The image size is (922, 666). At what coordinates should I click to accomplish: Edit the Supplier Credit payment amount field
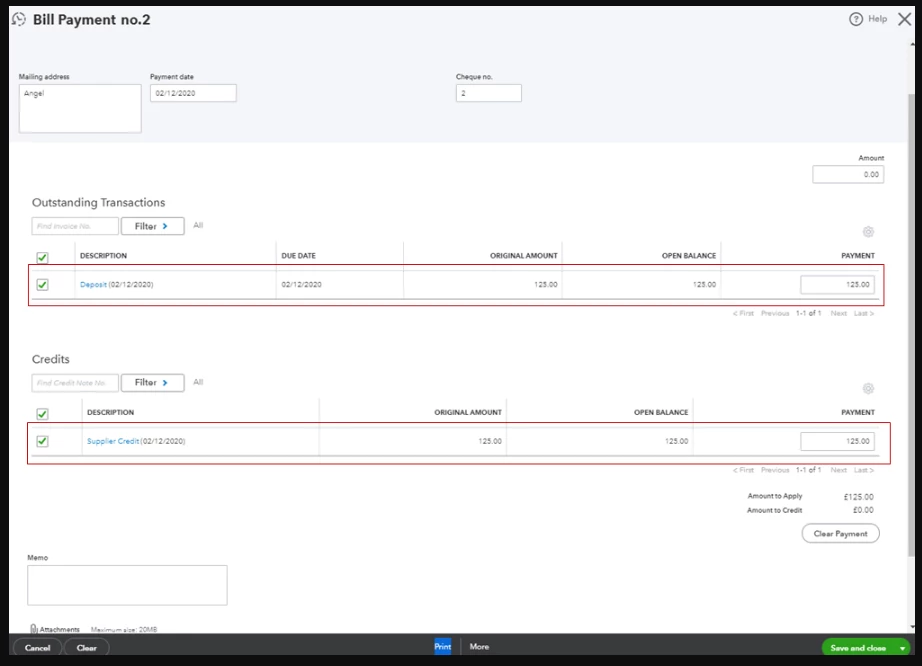[x=837, y=441]
